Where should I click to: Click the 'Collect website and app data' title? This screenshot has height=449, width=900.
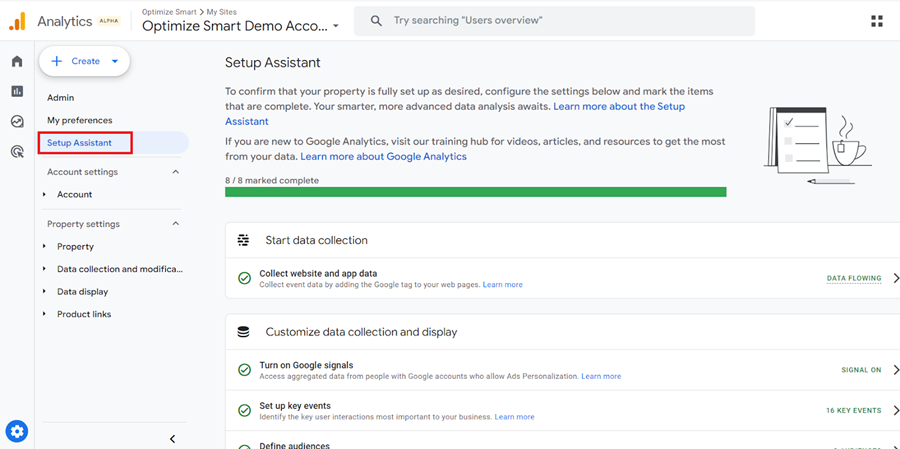pyautogui.click(x=318, y=274)
